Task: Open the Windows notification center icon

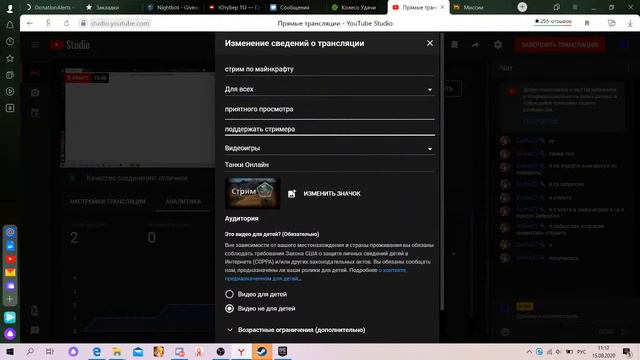Action: click(627, 351)
